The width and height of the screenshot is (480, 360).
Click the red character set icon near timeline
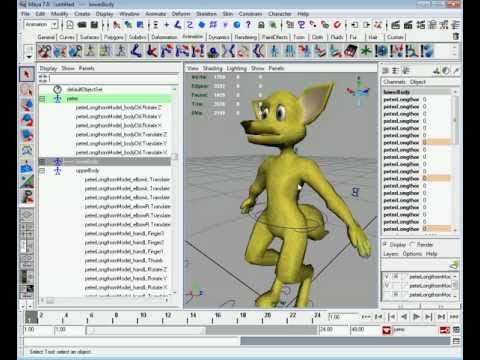(x=387, y=330)
